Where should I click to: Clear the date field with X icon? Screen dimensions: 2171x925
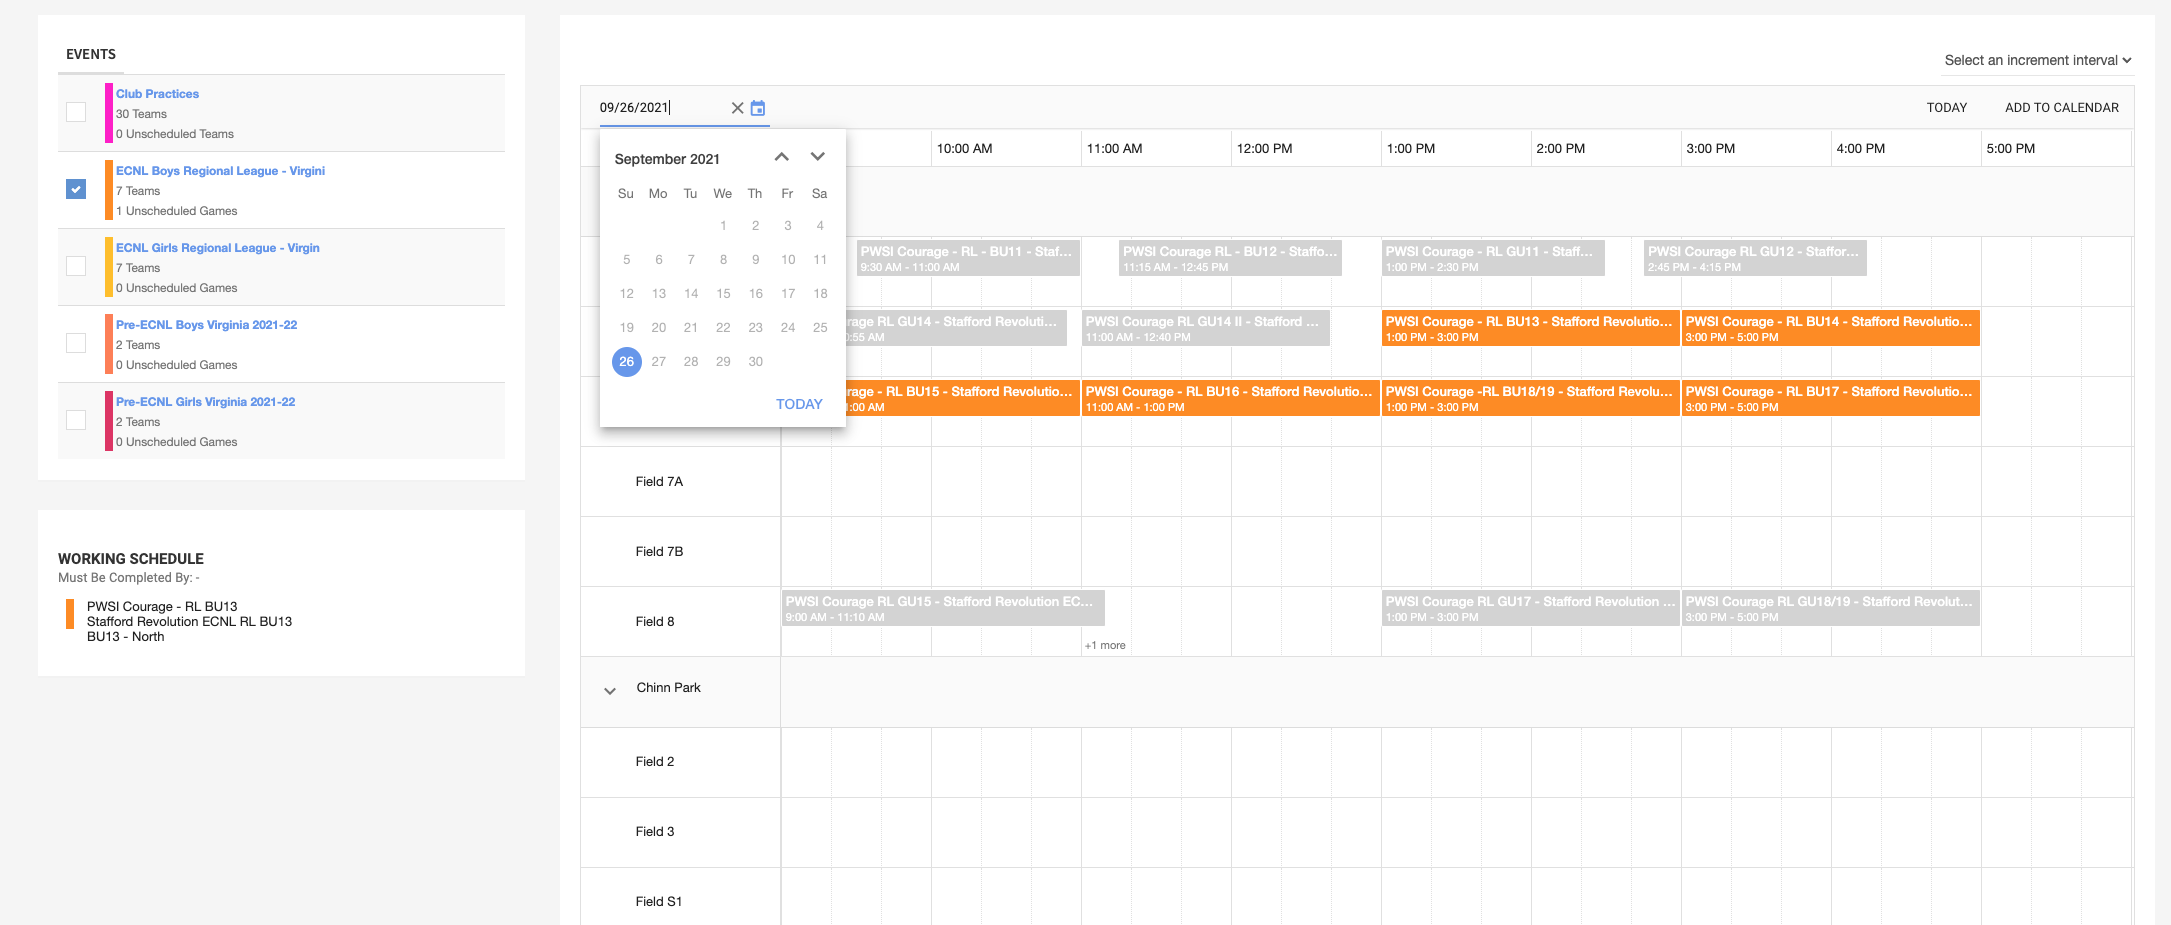(x=737, y=108)
